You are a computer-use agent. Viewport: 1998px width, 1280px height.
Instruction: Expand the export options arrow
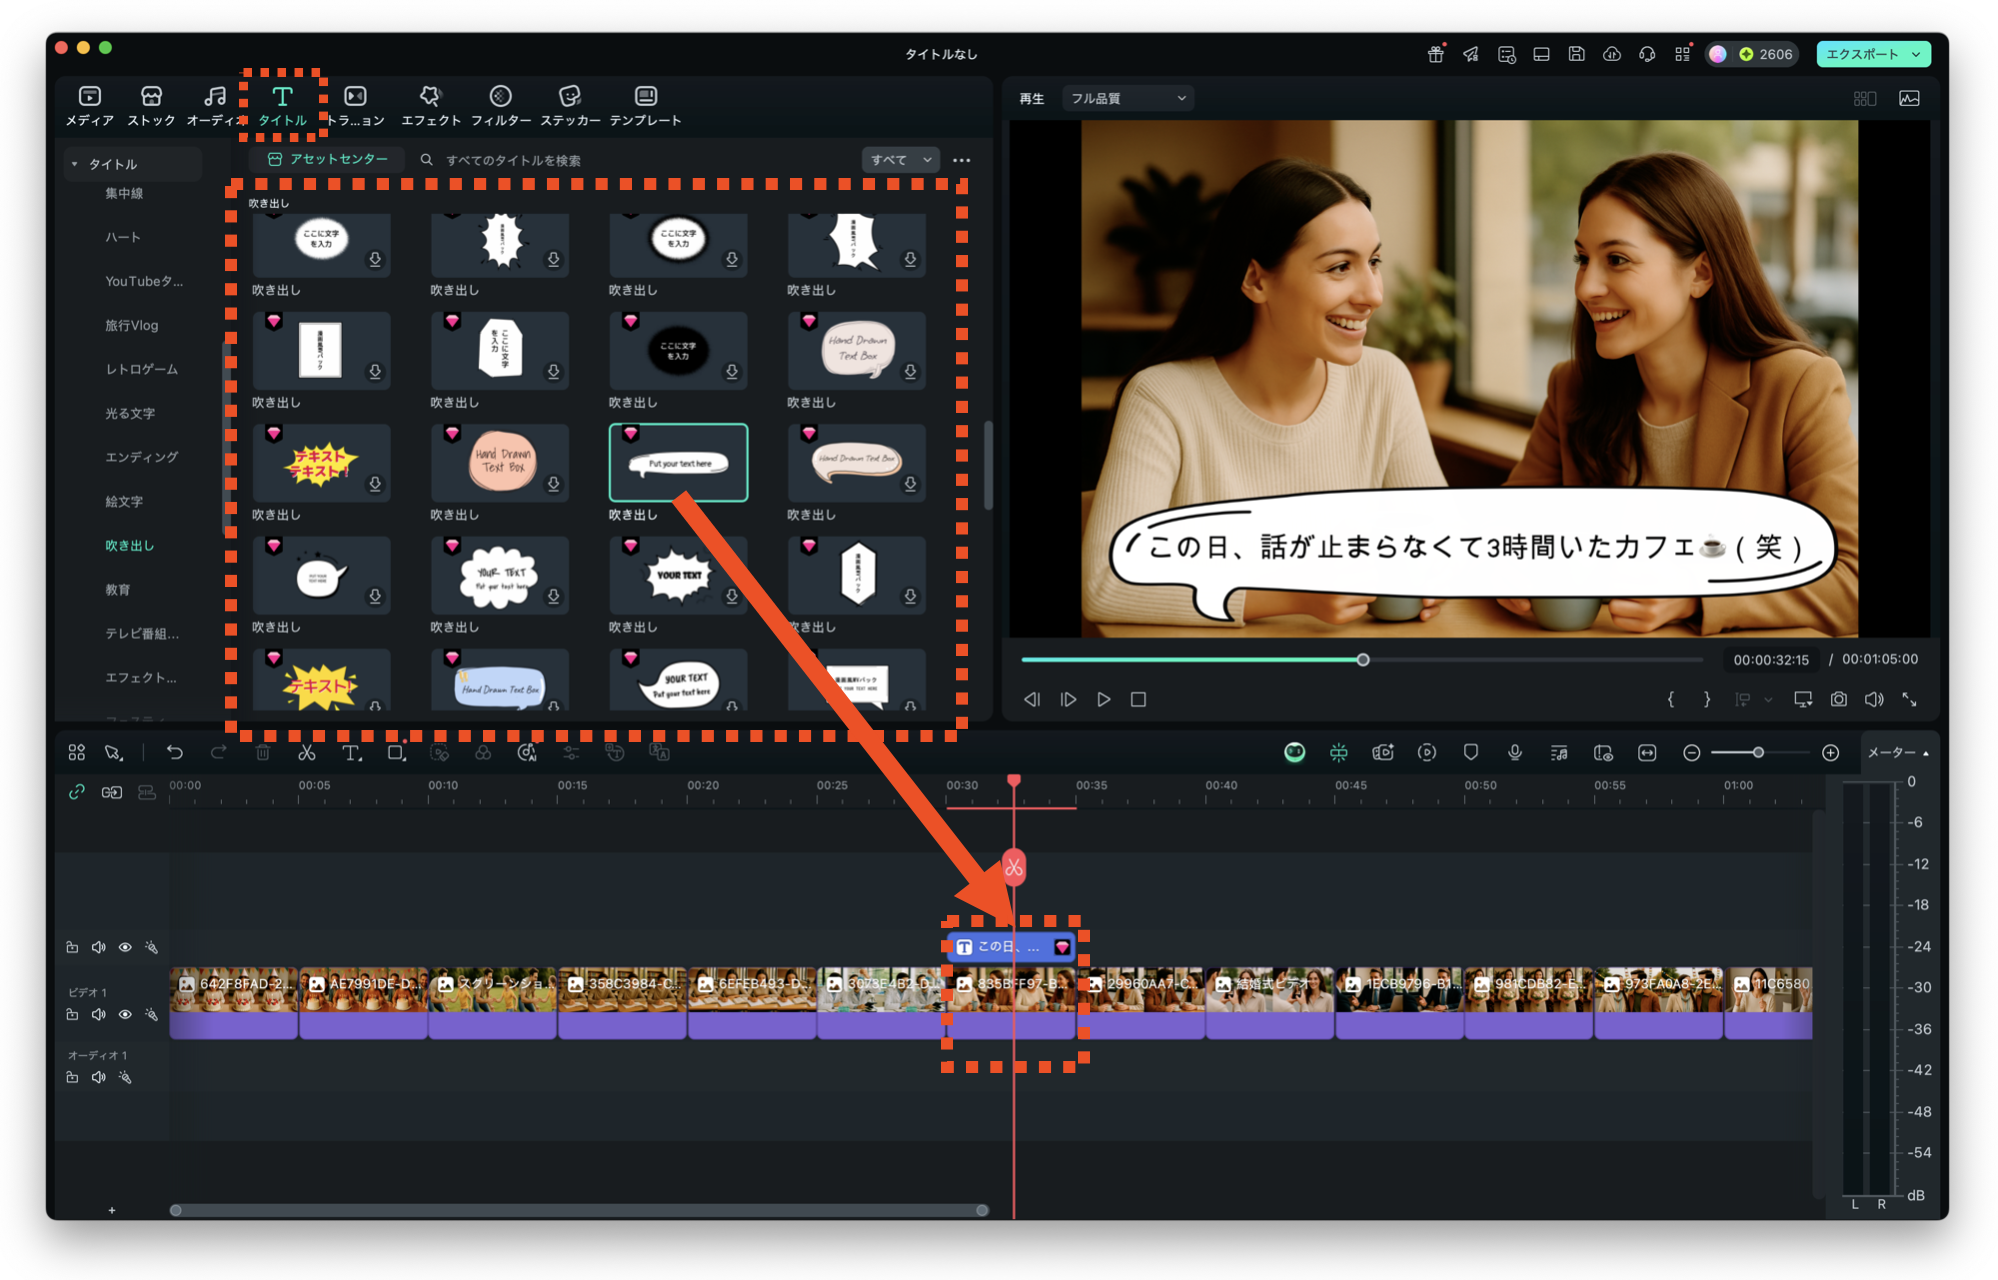[1916, 54]
